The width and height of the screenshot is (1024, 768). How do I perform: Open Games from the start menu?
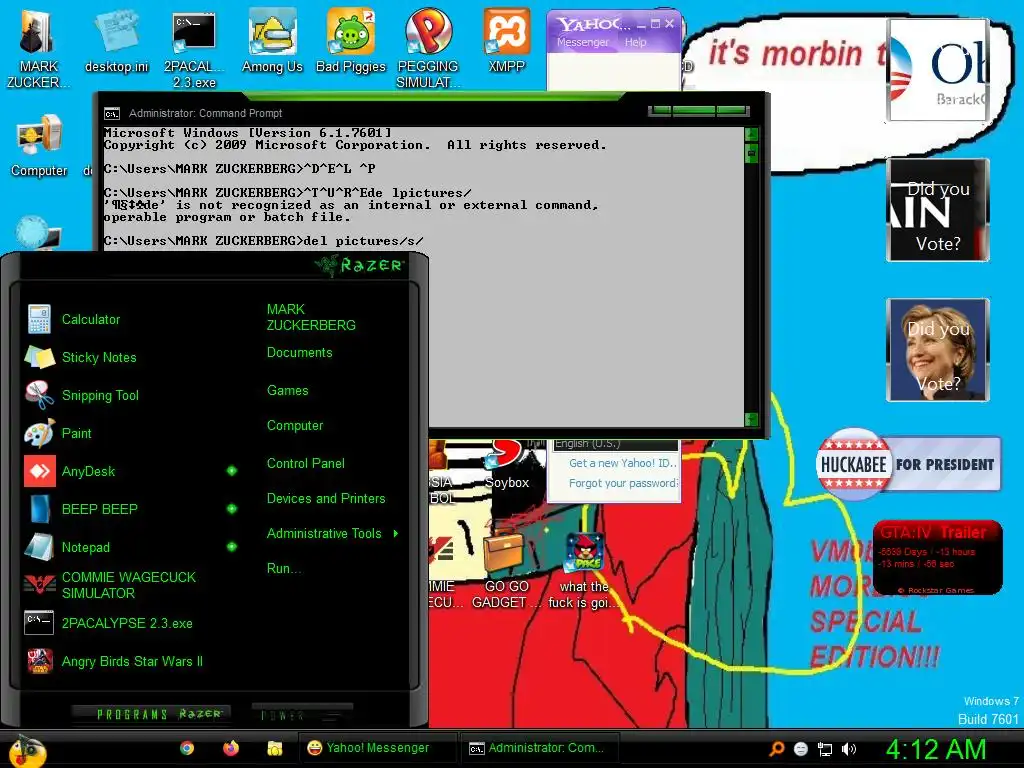click(287, 391)
